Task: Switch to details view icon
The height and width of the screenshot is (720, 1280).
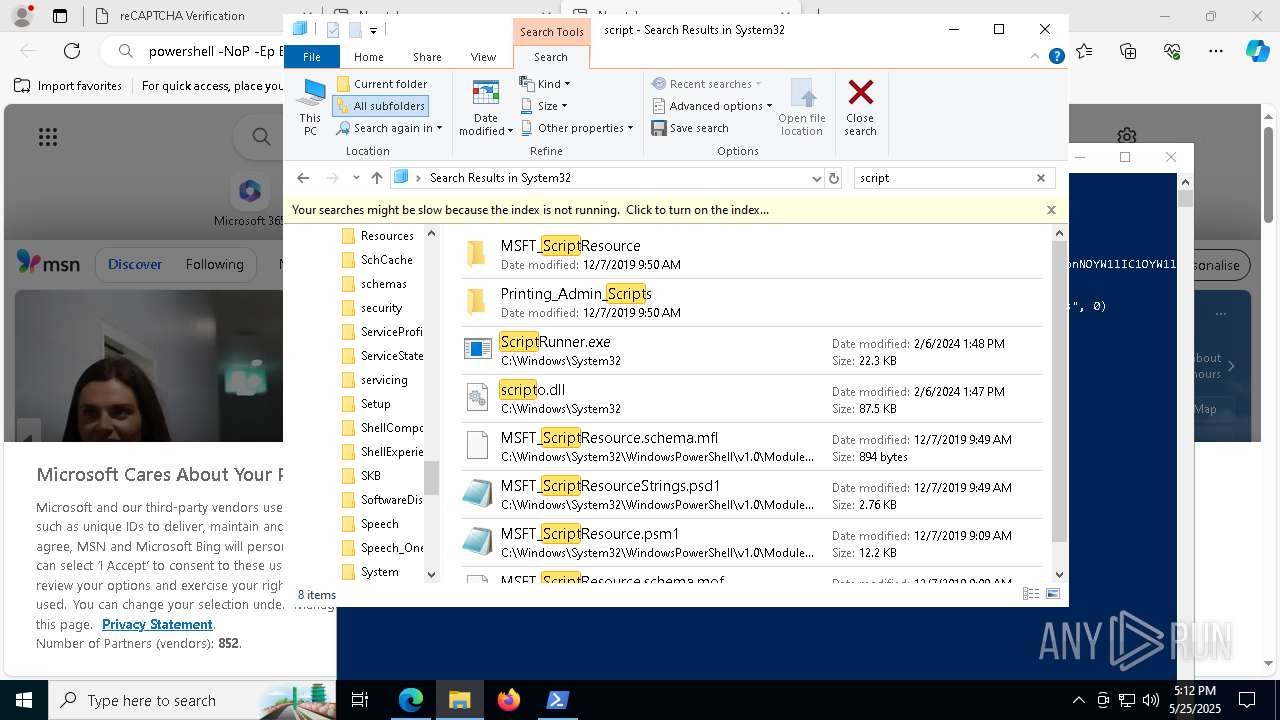Action: coord(1031,594)
